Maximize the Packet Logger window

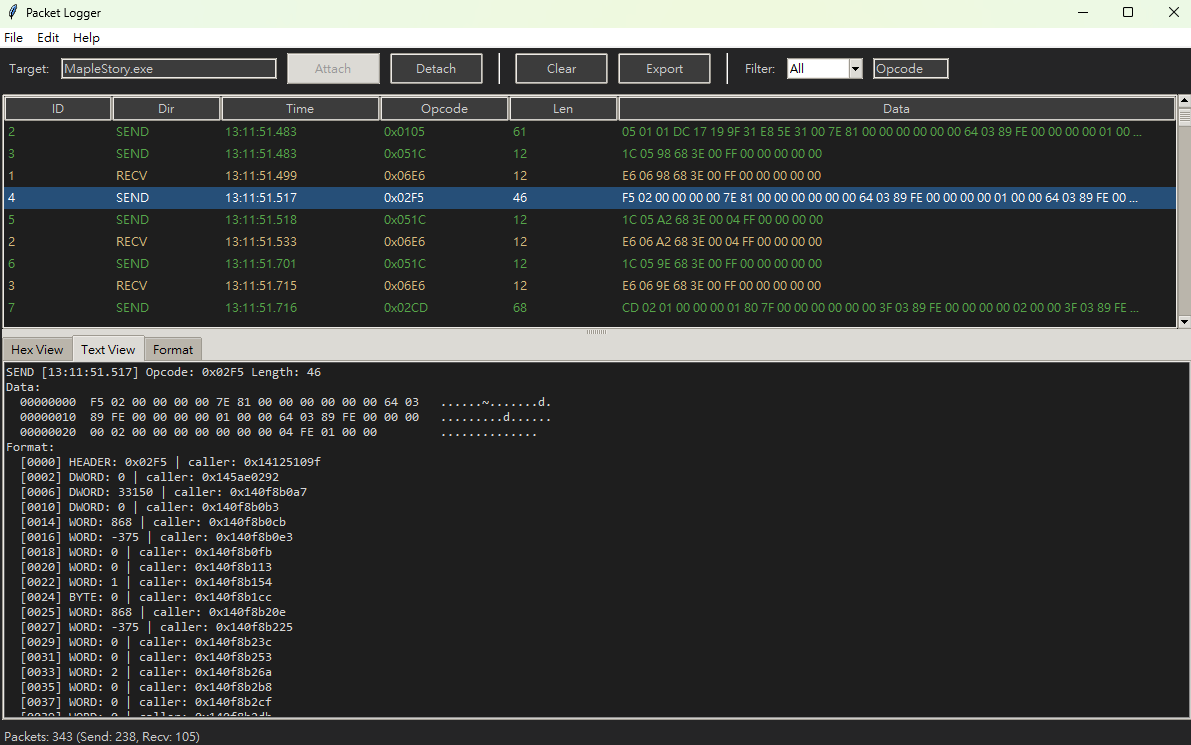pos(1128,12)
